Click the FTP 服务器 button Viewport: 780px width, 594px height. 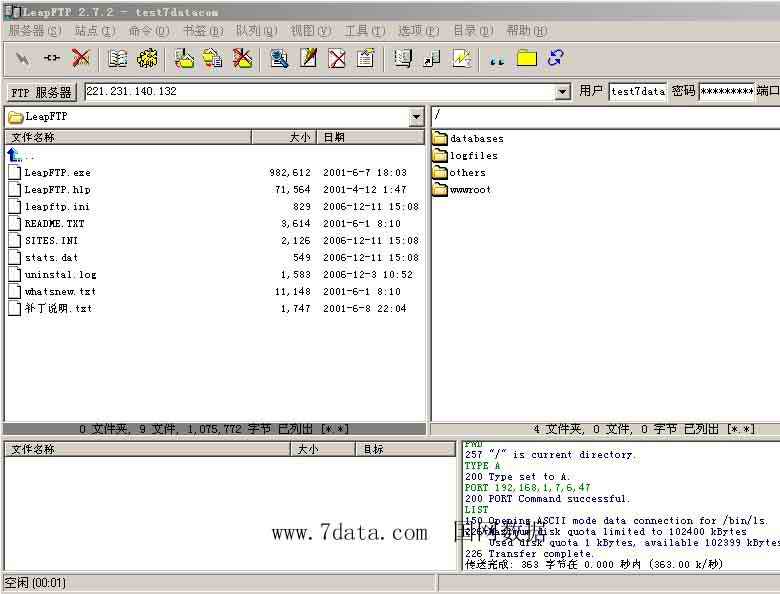(x=41, y=93)
